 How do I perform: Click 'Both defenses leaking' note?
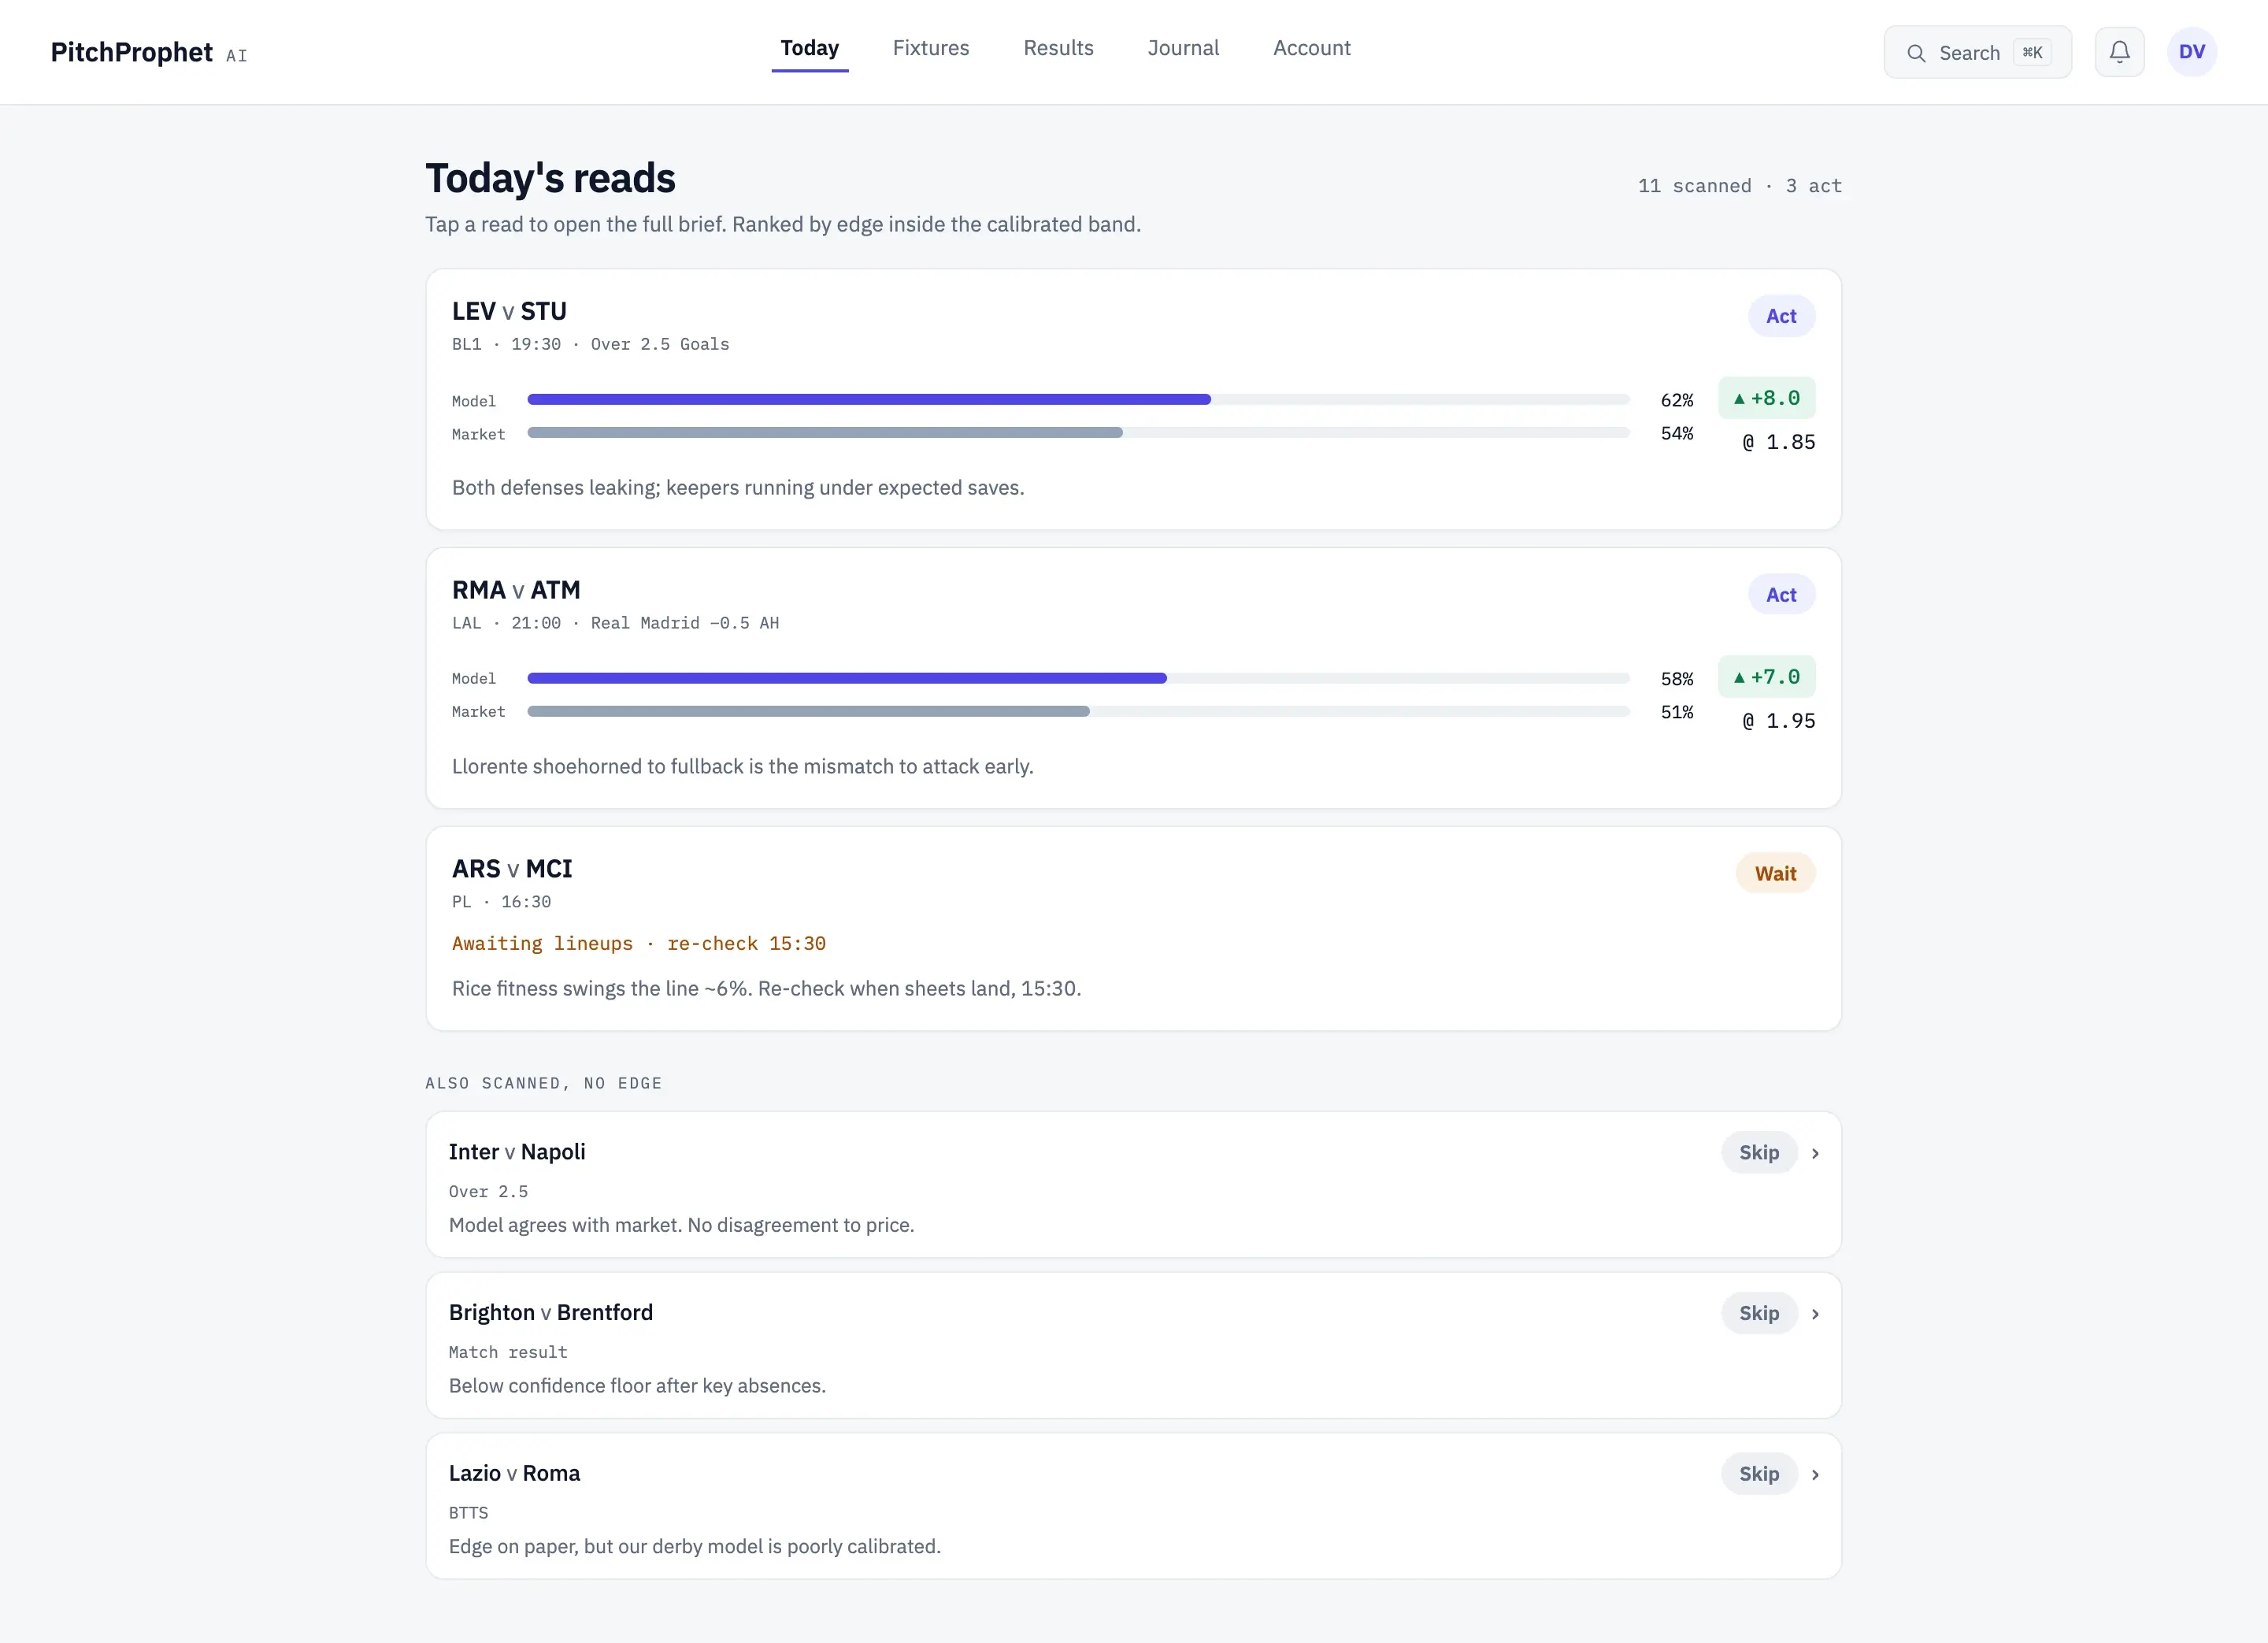pos(738,488)
